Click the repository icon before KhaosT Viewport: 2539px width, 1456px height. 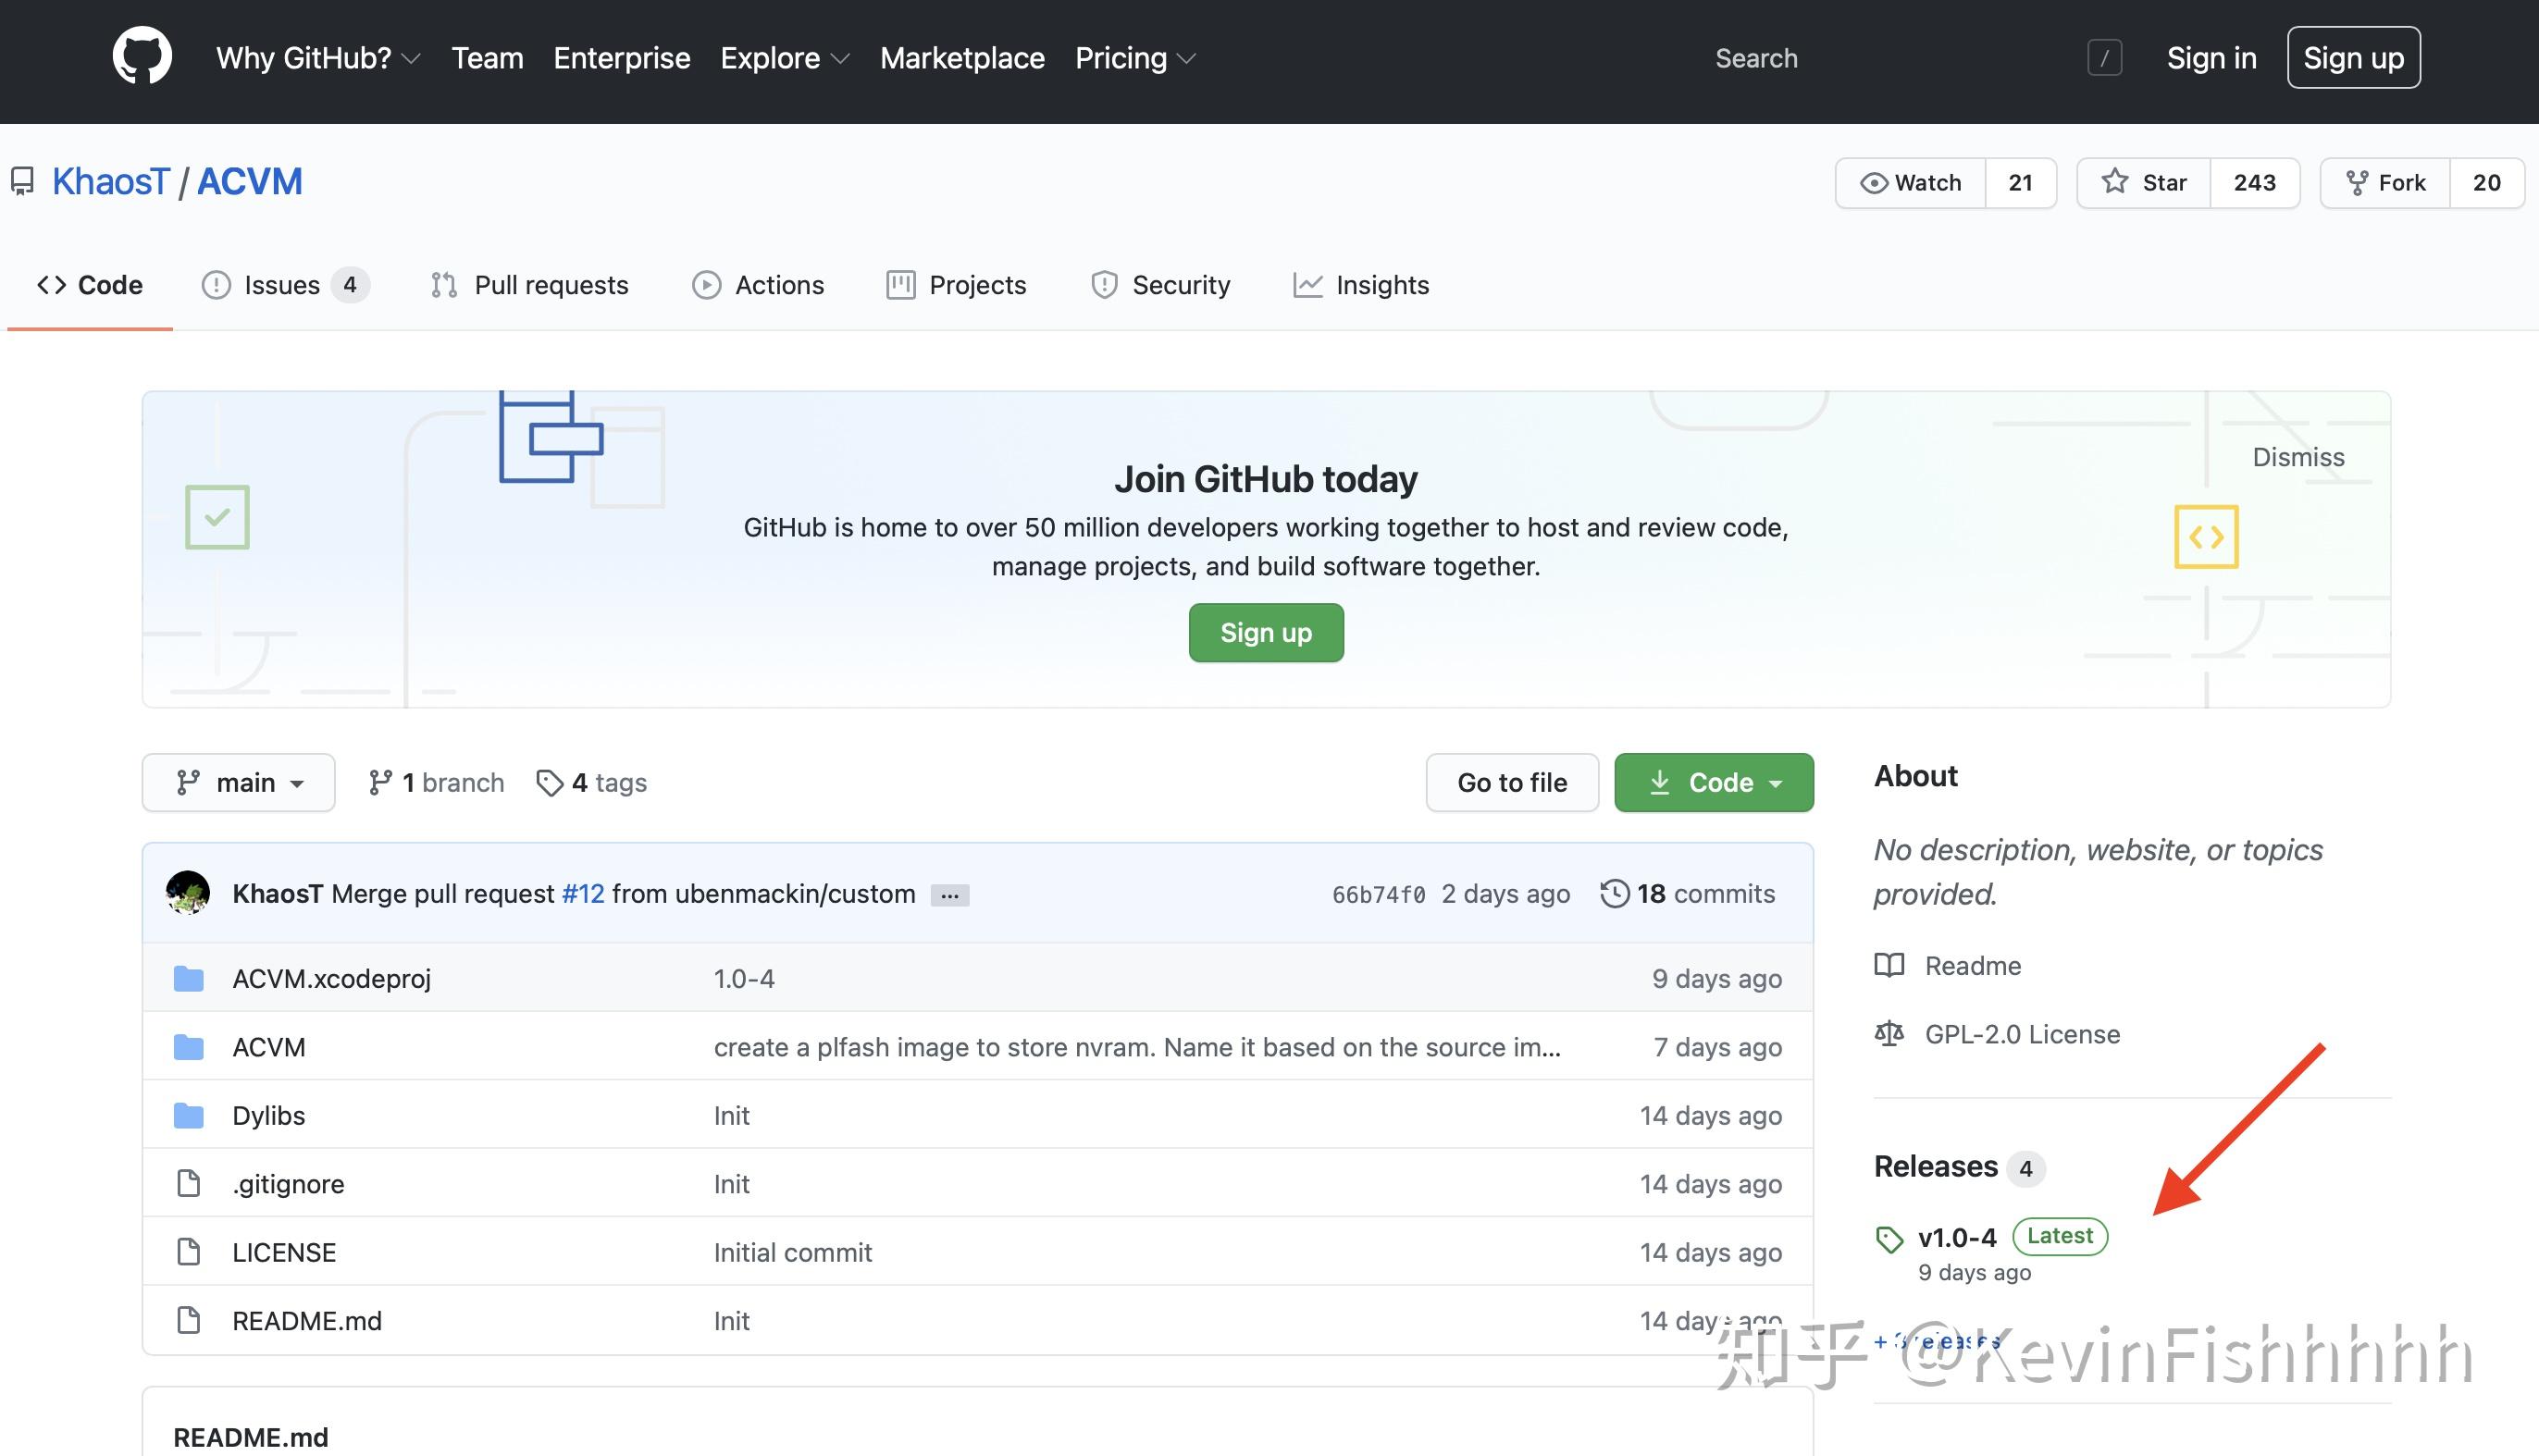[22, 181]
